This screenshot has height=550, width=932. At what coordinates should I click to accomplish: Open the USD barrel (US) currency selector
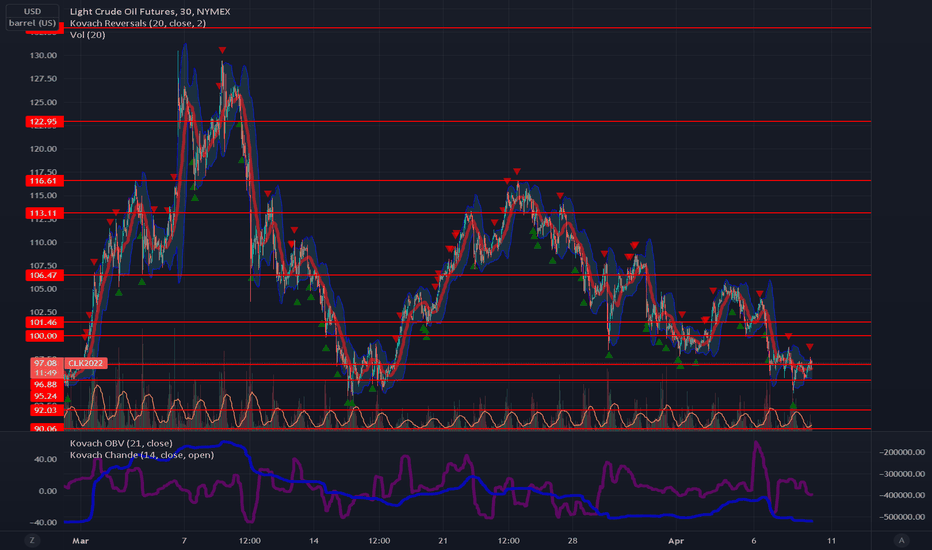(x=32, y=17)
